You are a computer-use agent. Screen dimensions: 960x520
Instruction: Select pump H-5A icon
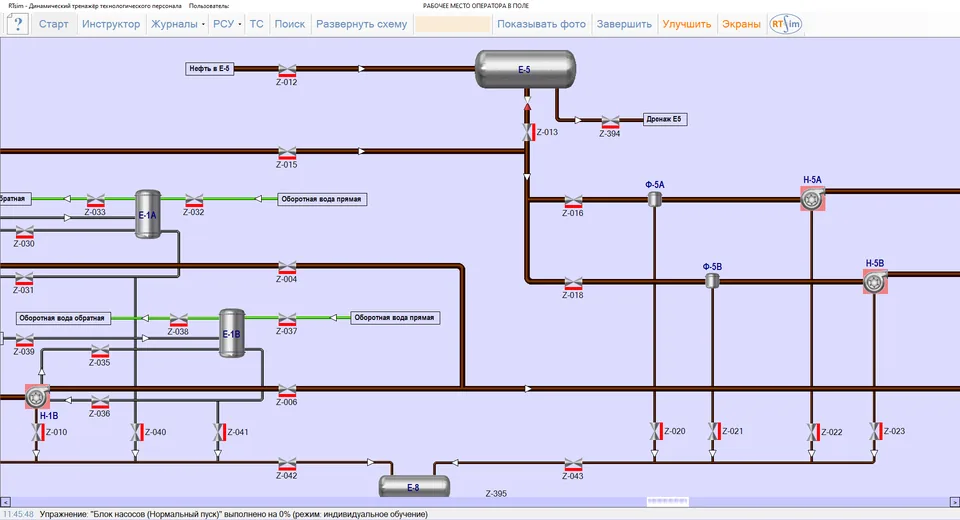(812, 199)
